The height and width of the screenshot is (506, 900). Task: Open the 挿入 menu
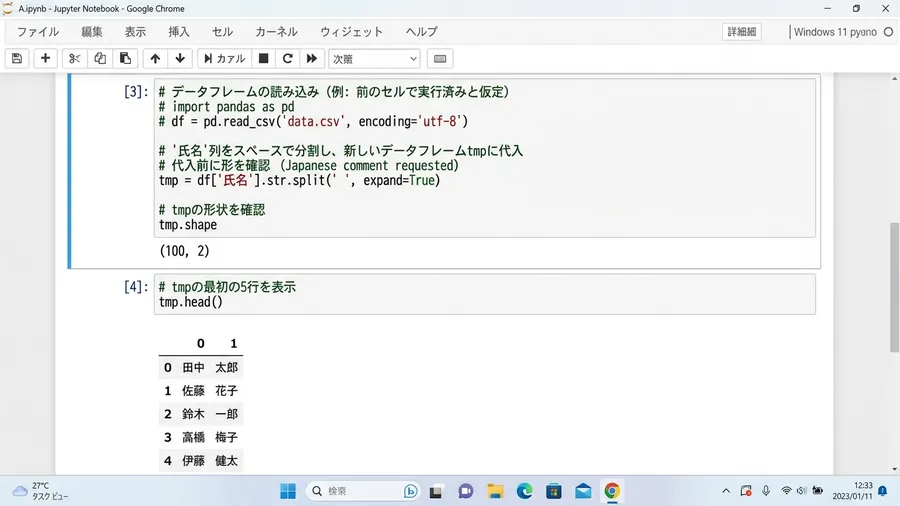pyautogui.click(x=179, y=32)
